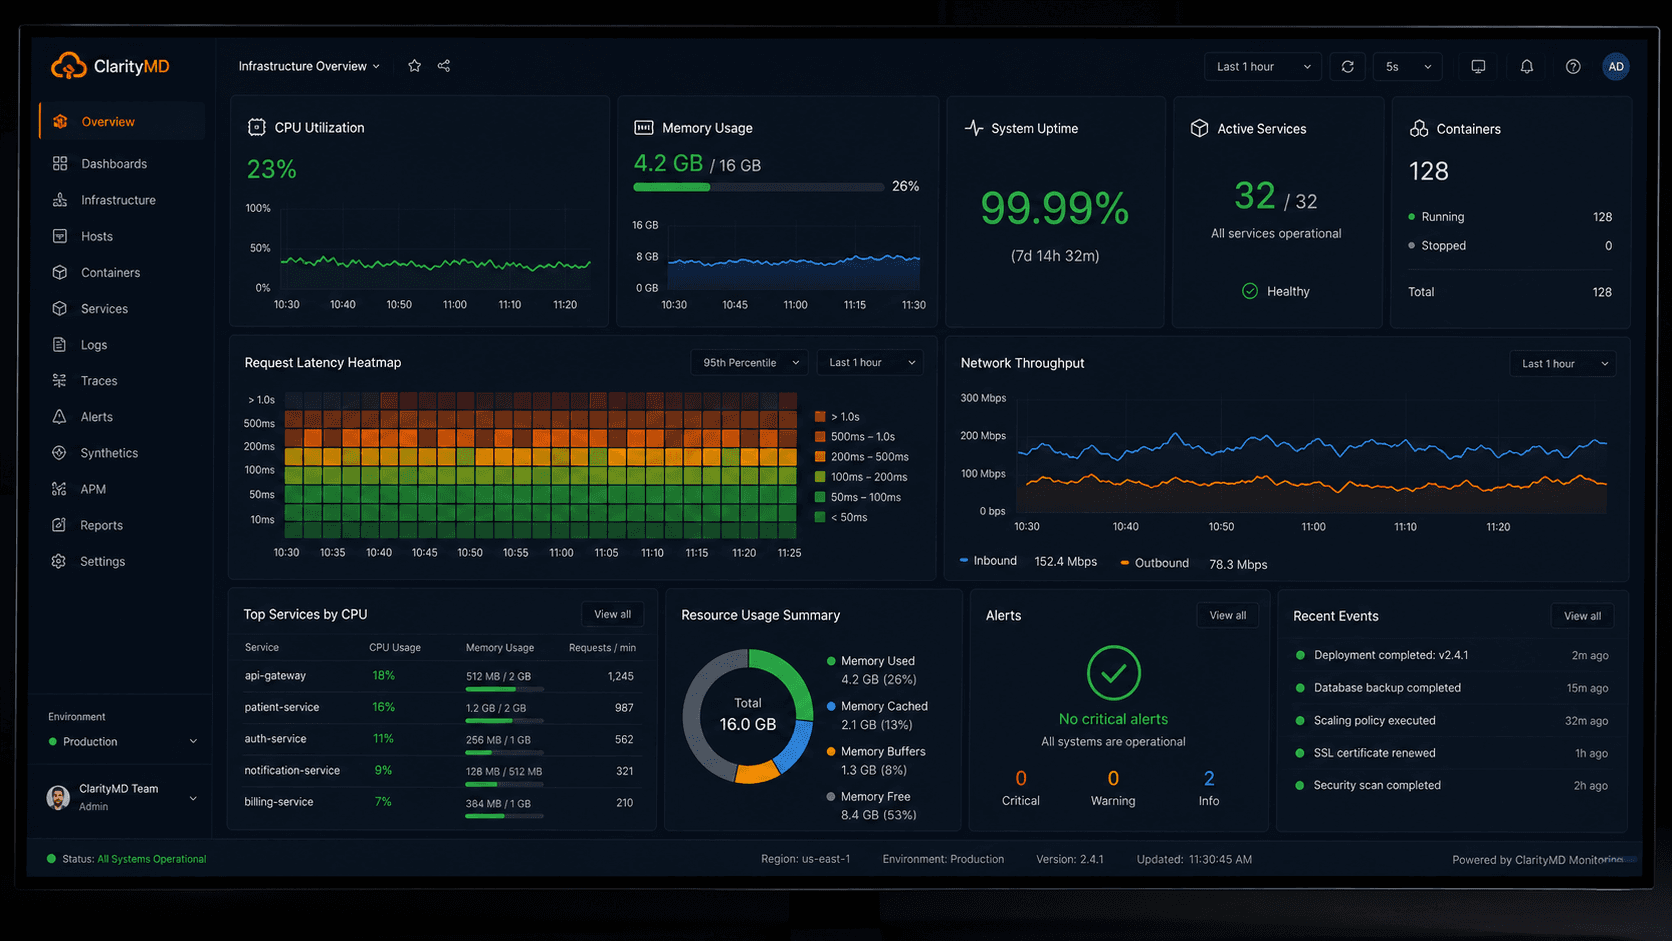Expand the Production environment selector
Image resolution: width=1672 pixels, height=941 pixels.
tap(121, 742)
